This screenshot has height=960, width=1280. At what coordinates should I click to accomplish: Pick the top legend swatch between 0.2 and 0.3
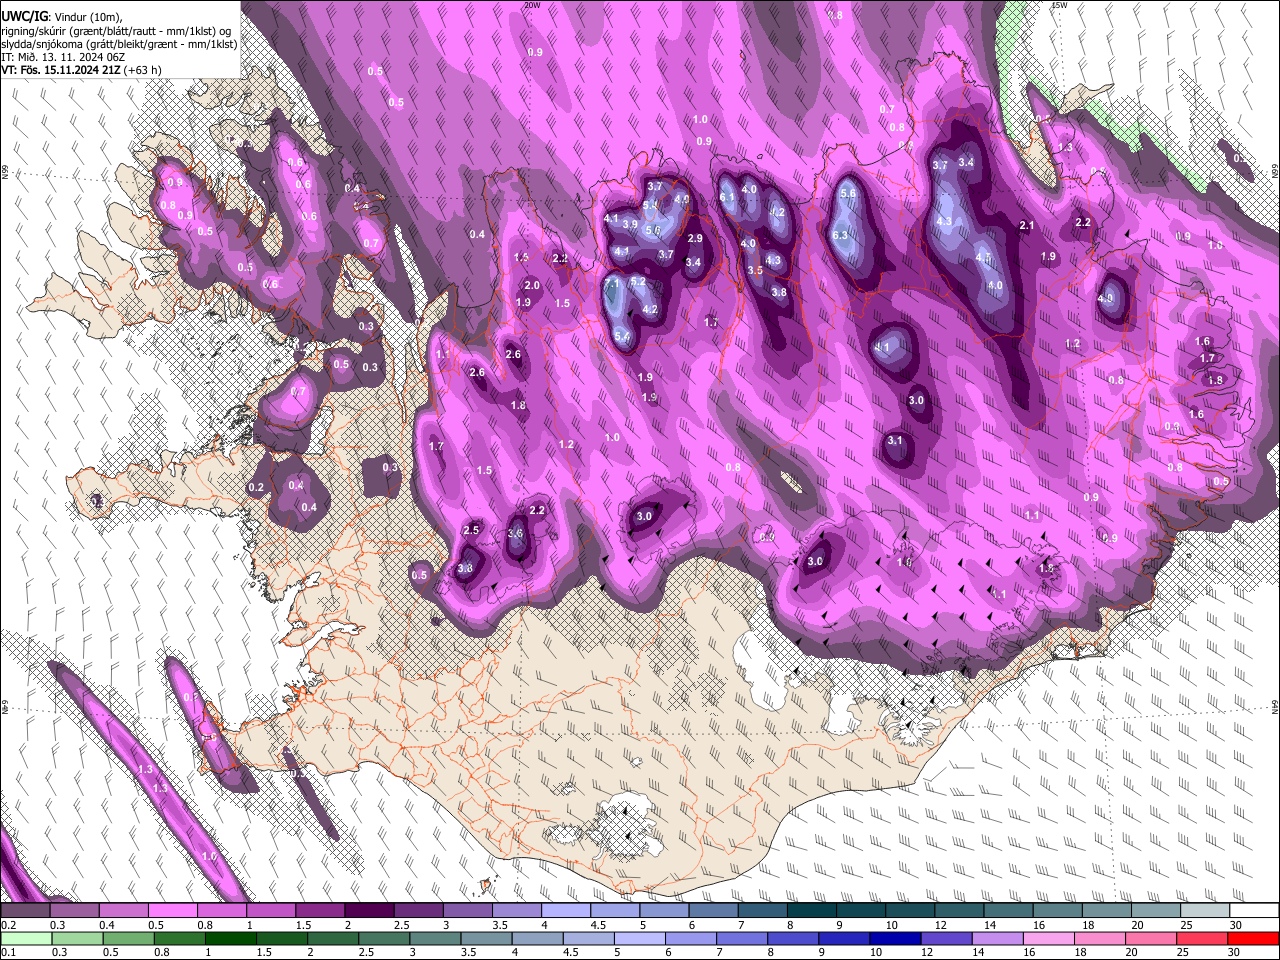point(25,911)
